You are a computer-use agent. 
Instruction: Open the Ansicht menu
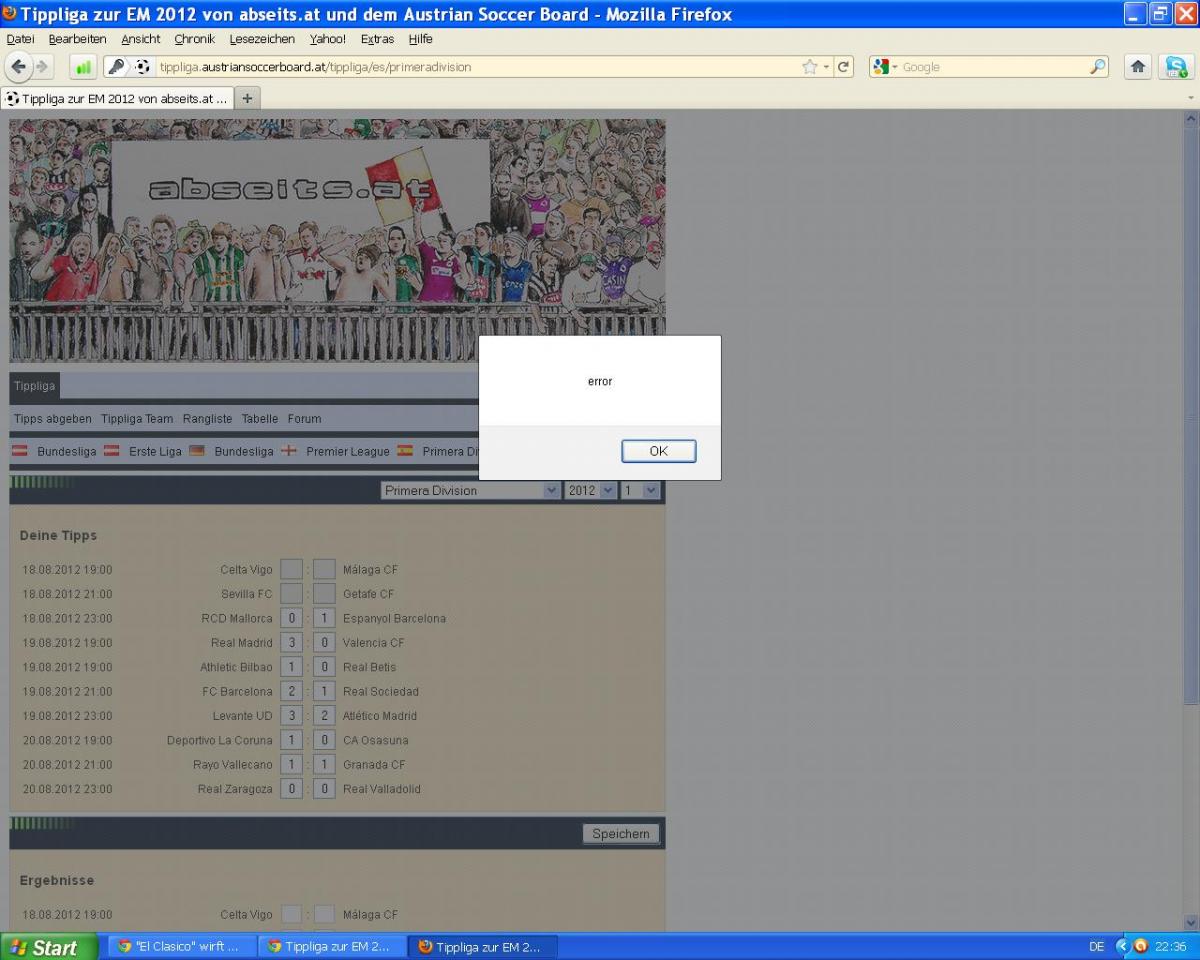click(141, 39)
